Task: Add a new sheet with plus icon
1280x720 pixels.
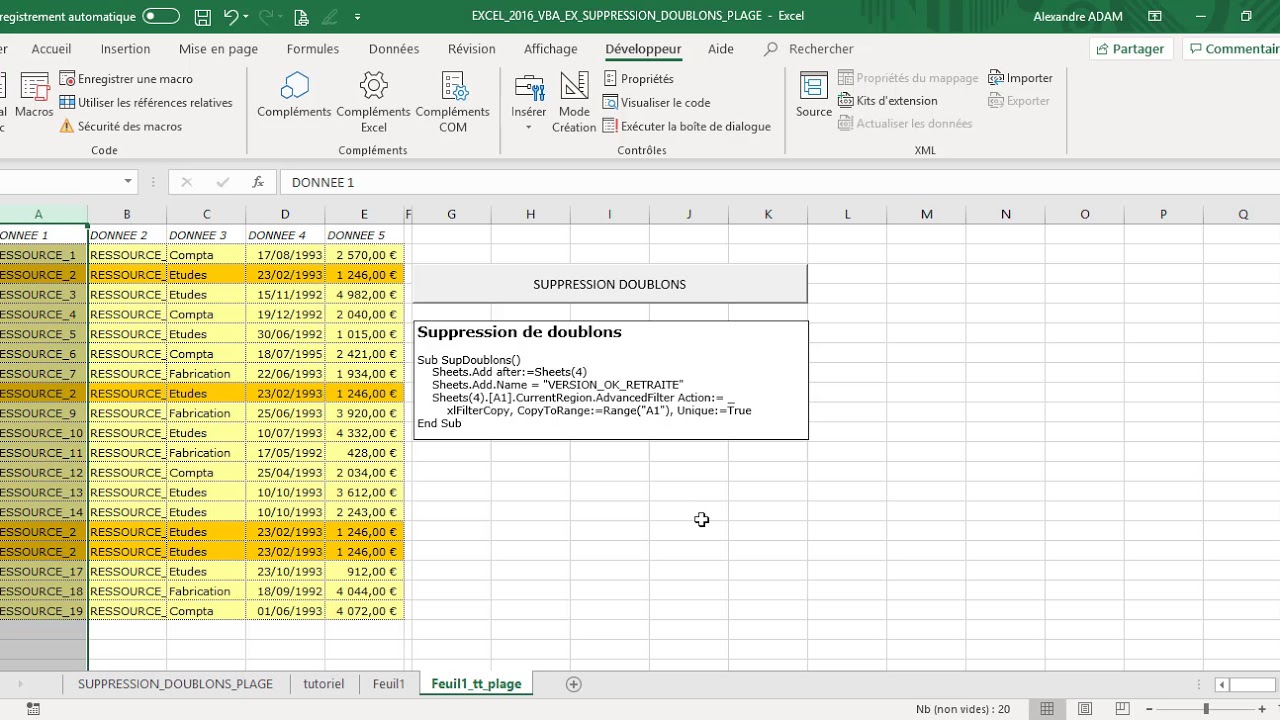Action: pos(573,684)
